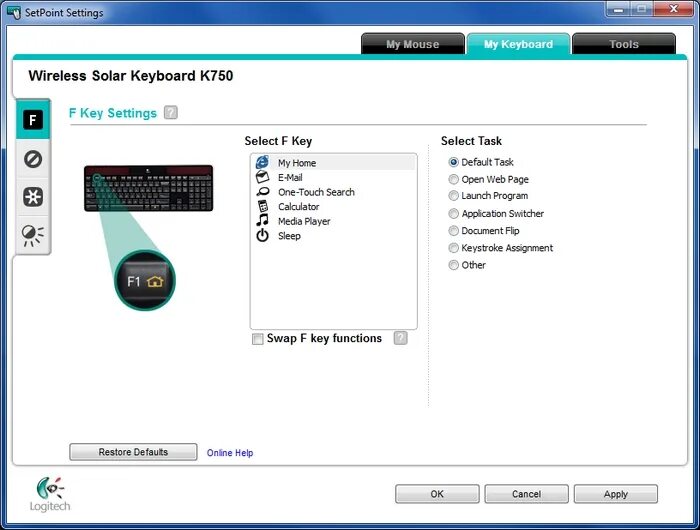700x530 pixels.
Task: Click the music note icon for Media Player
Action: 262,220
